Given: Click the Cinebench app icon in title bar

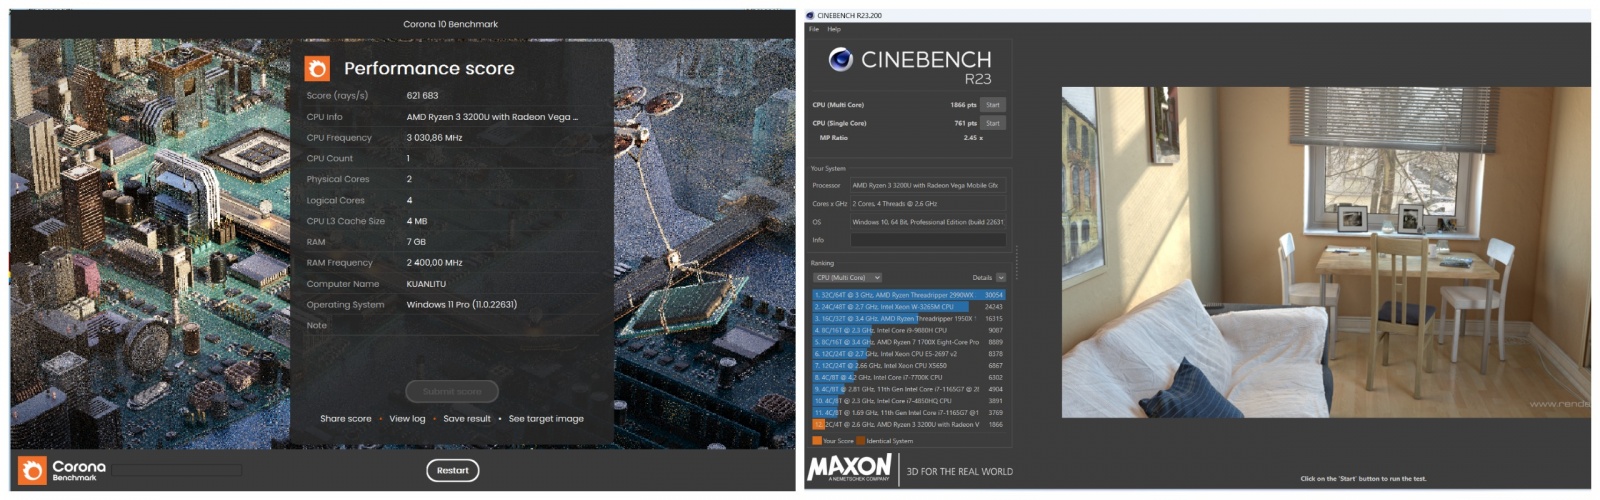Looking at the screenshot, I should (810, 15).
